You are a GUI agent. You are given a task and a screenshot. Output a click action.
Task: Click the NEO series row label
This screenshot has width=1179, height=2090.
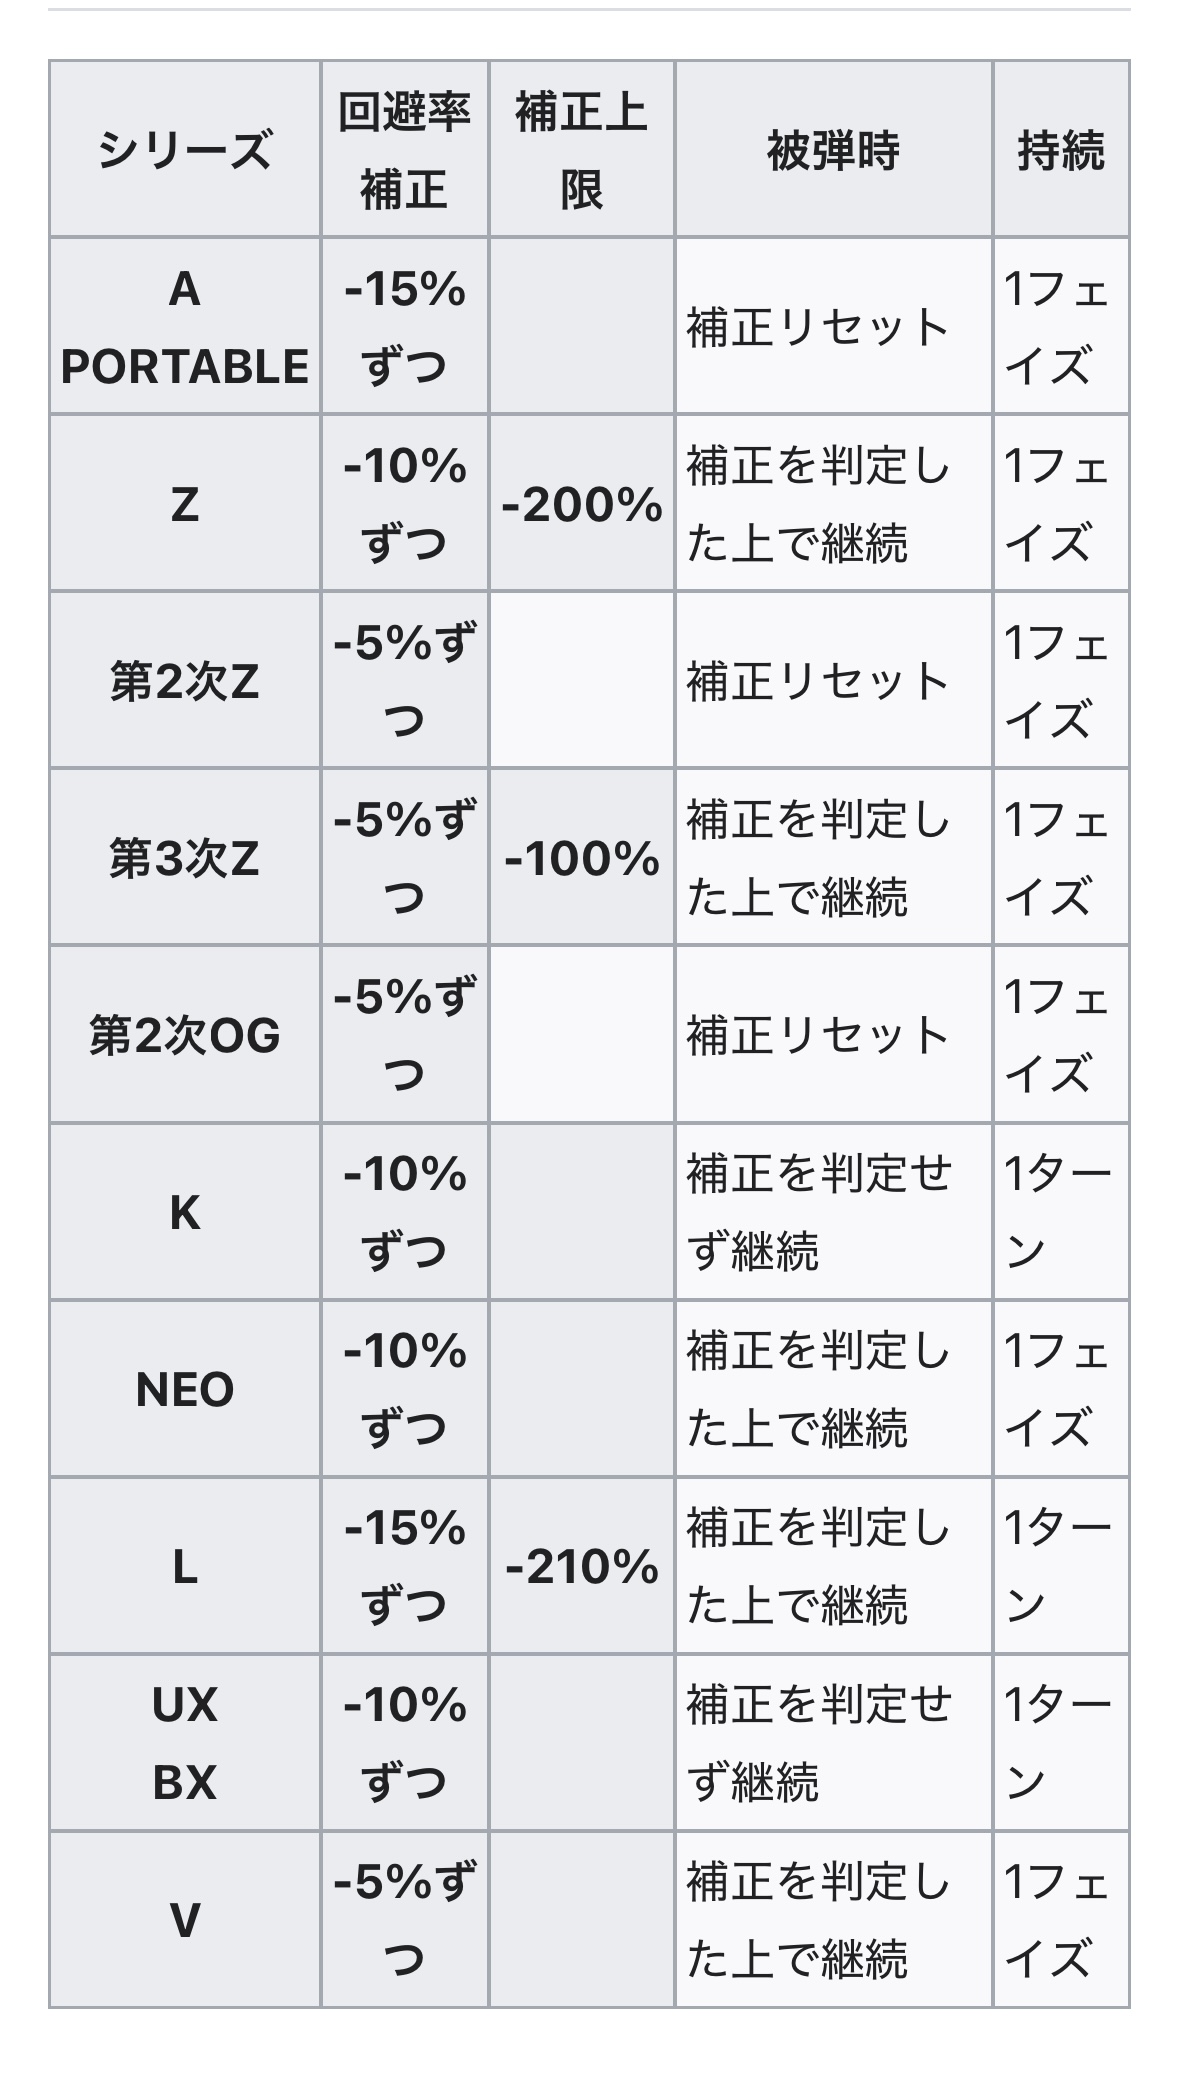[x=185, y=1389]
